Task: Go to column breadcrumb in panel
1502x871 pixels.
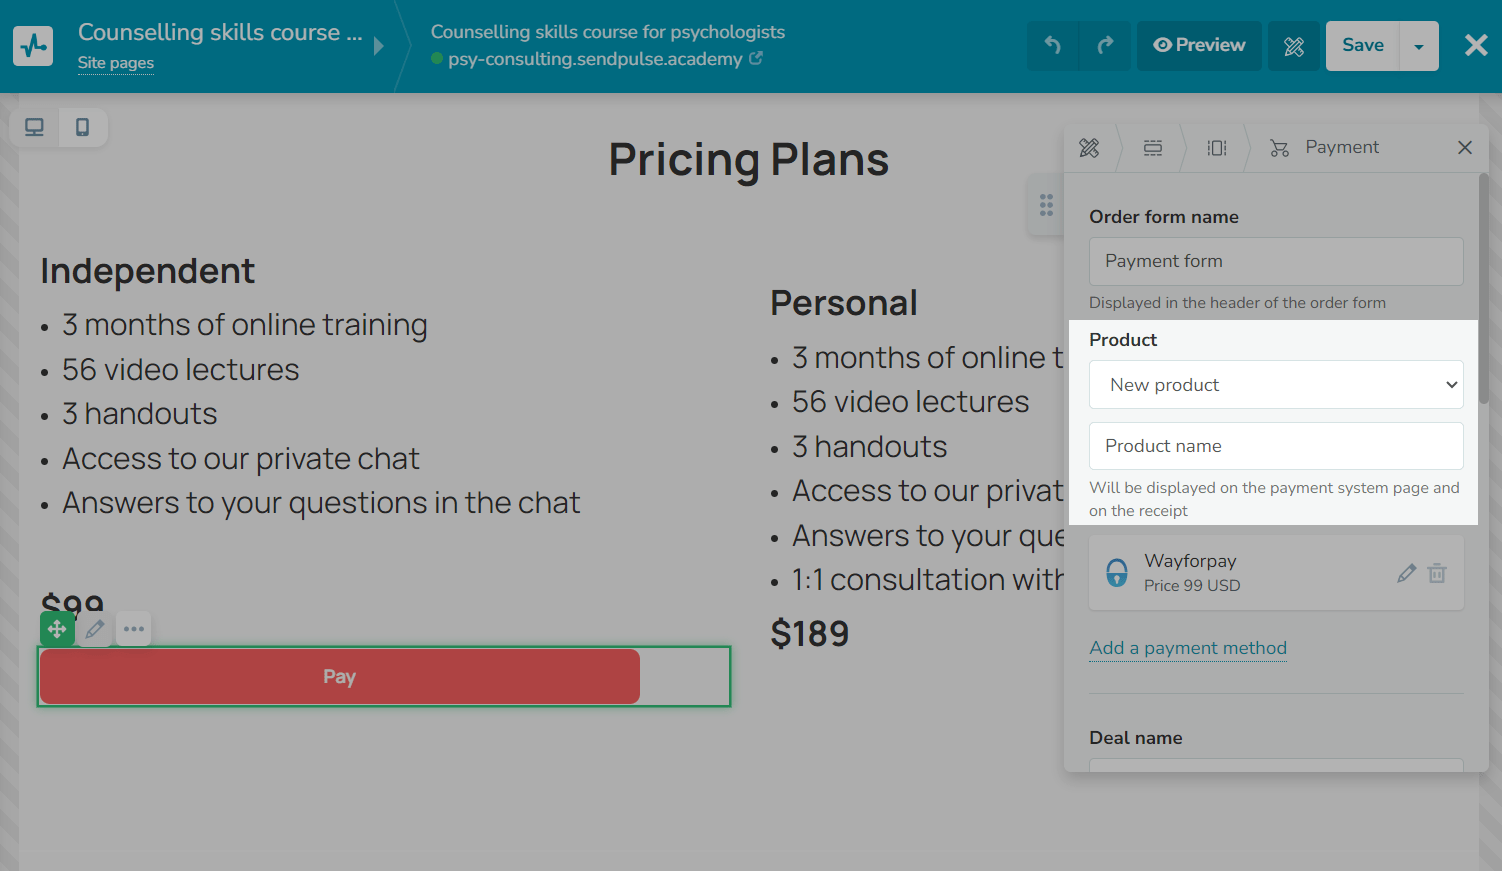Action: [1217, 148]
